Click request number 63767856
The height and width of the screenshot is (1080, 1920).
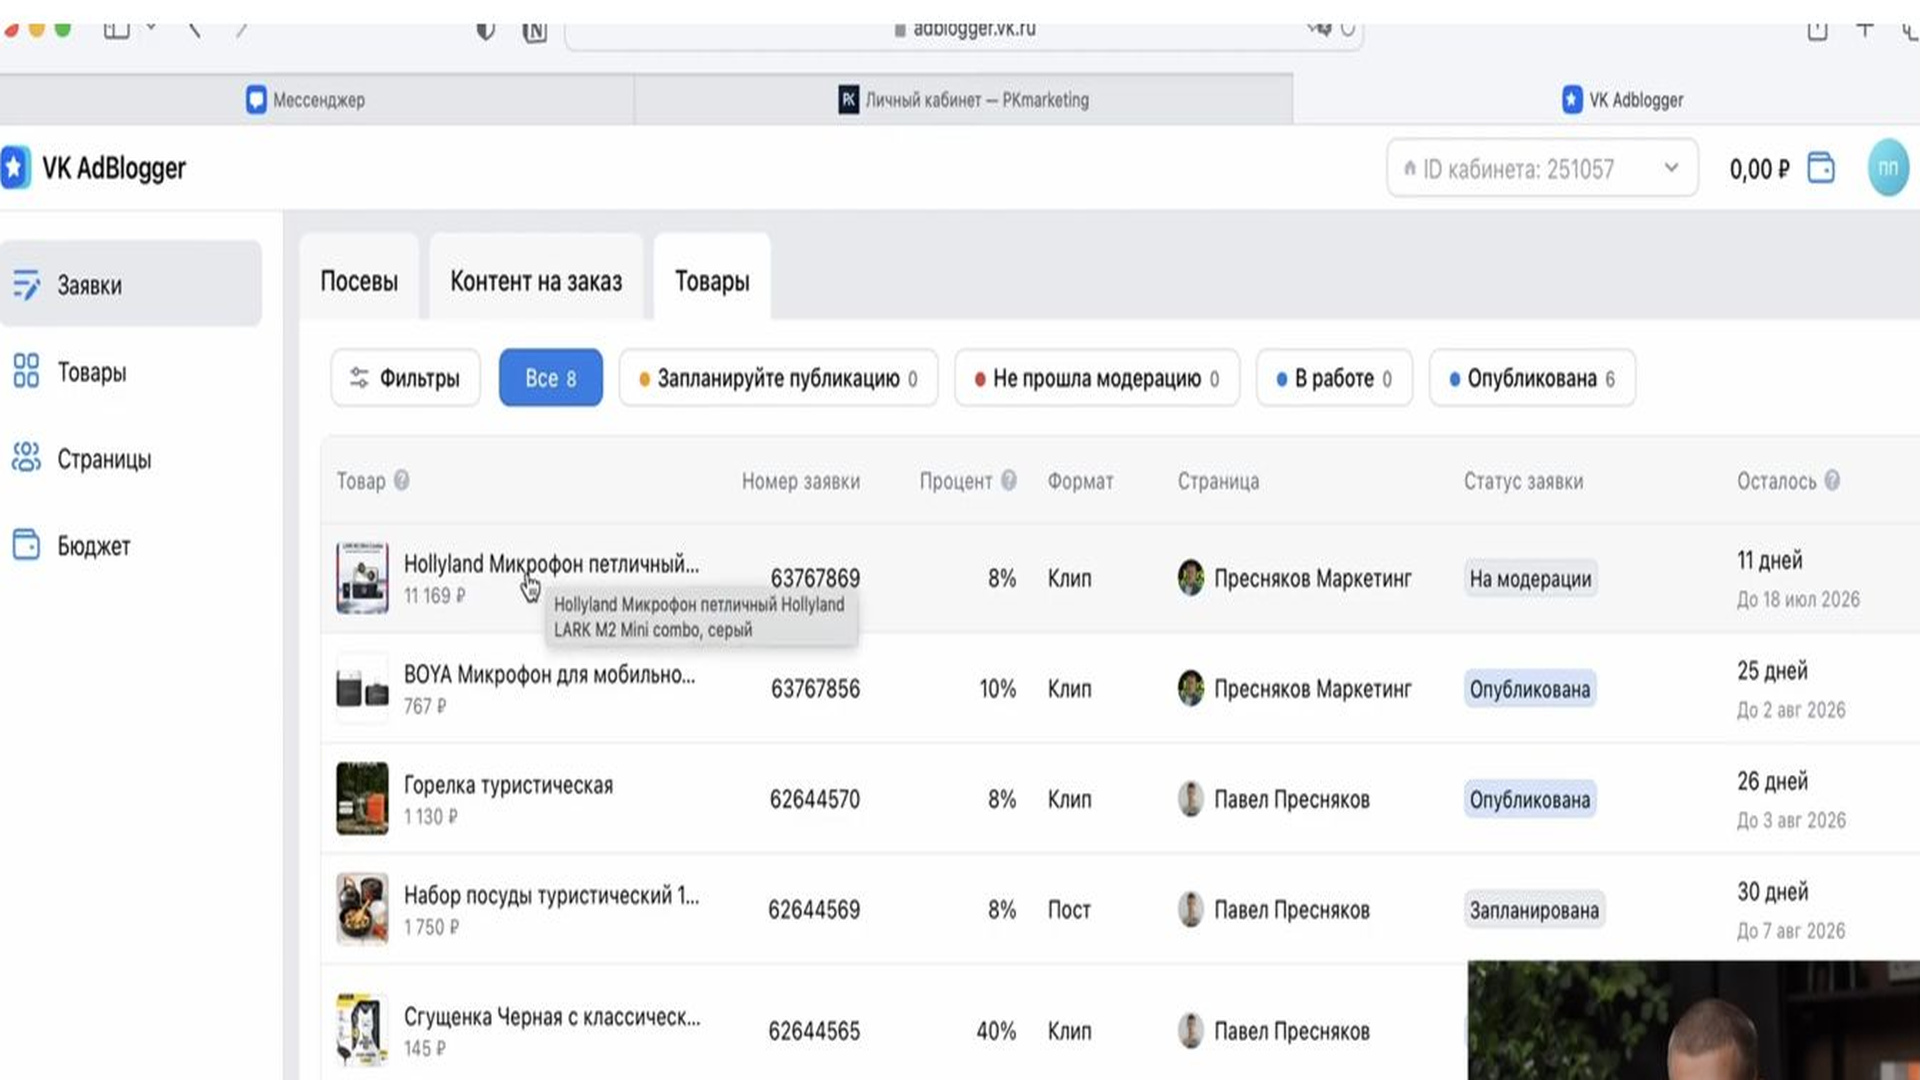(x=815, y=688)
